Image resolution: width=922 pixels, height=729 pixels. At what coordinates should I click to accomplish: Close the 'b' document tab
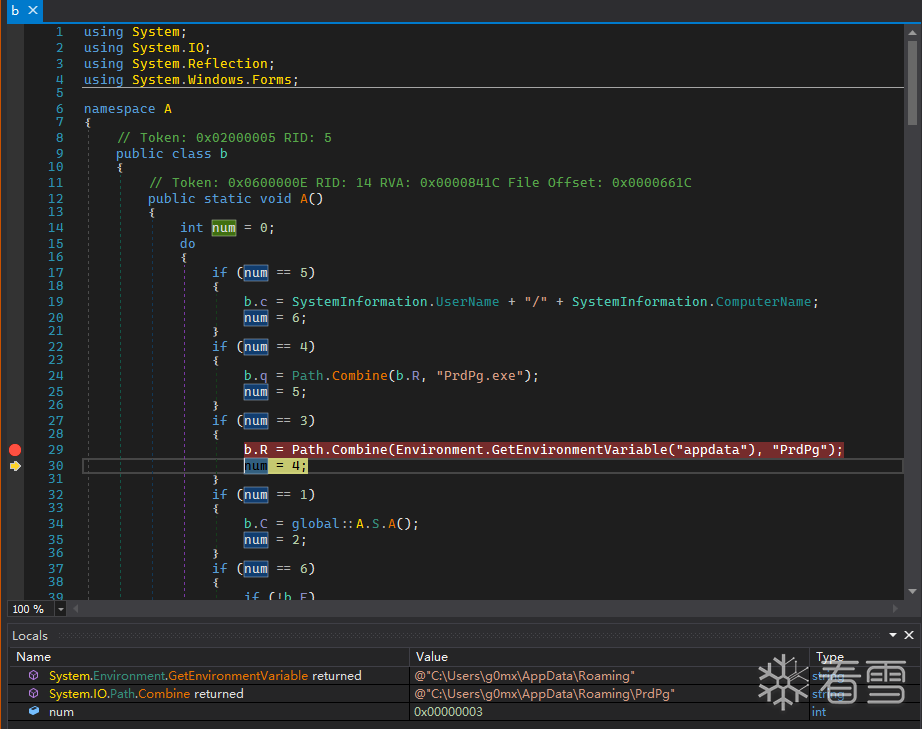click(x=34, y=11)
